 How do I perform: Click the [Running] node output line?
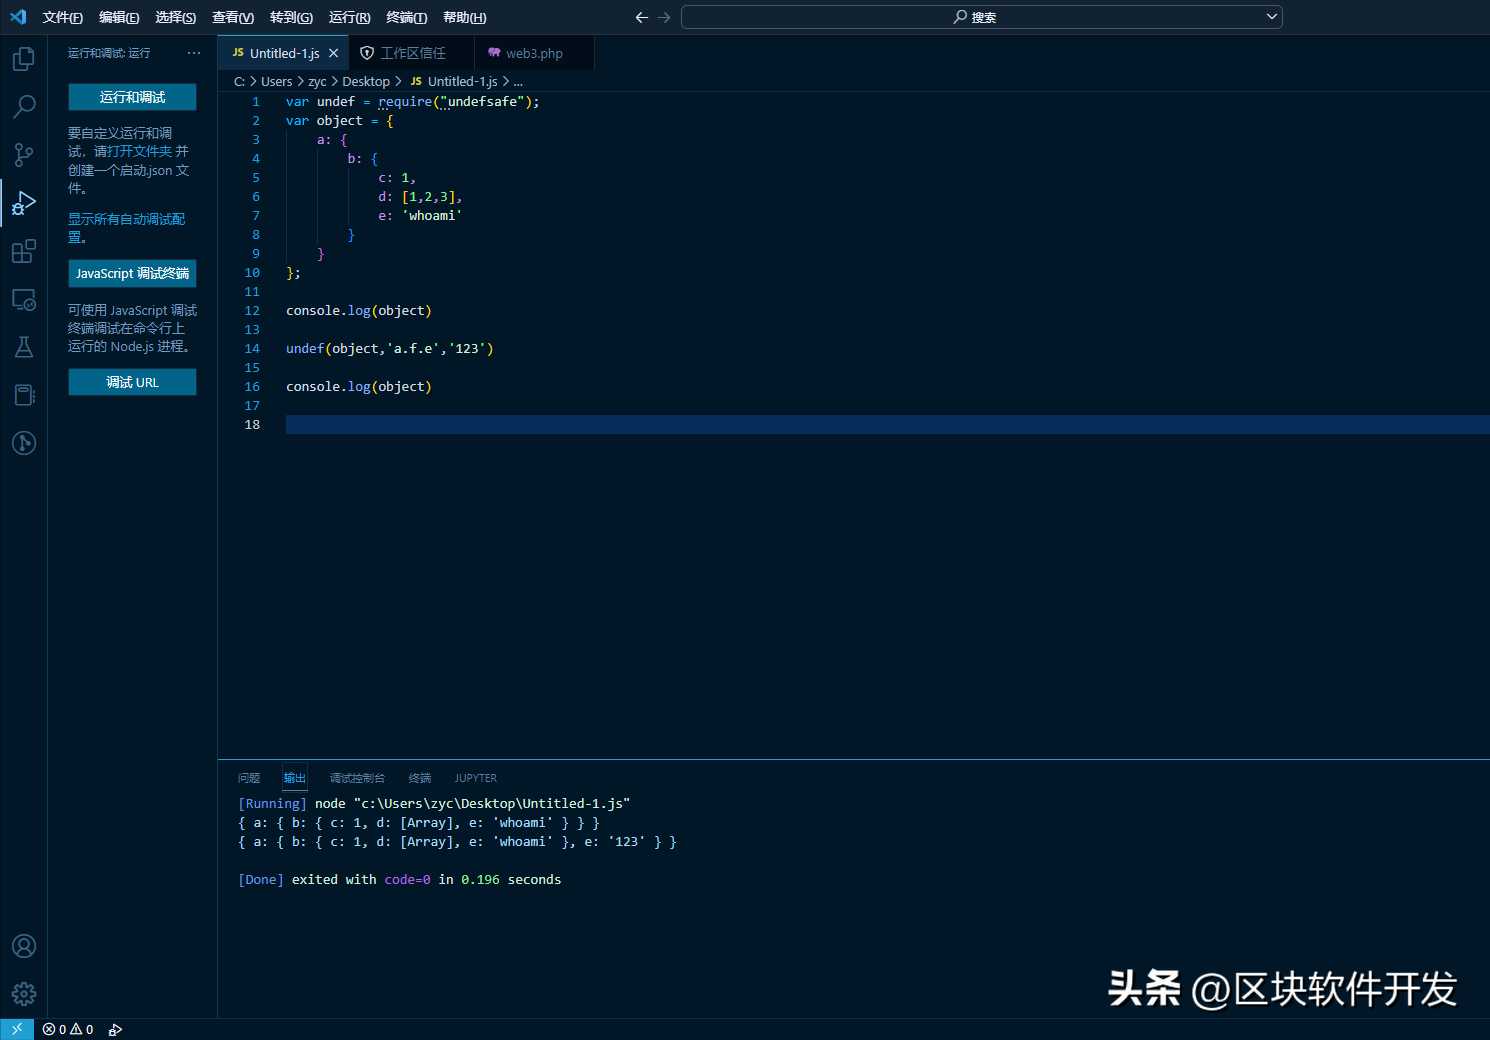[434, 804]
